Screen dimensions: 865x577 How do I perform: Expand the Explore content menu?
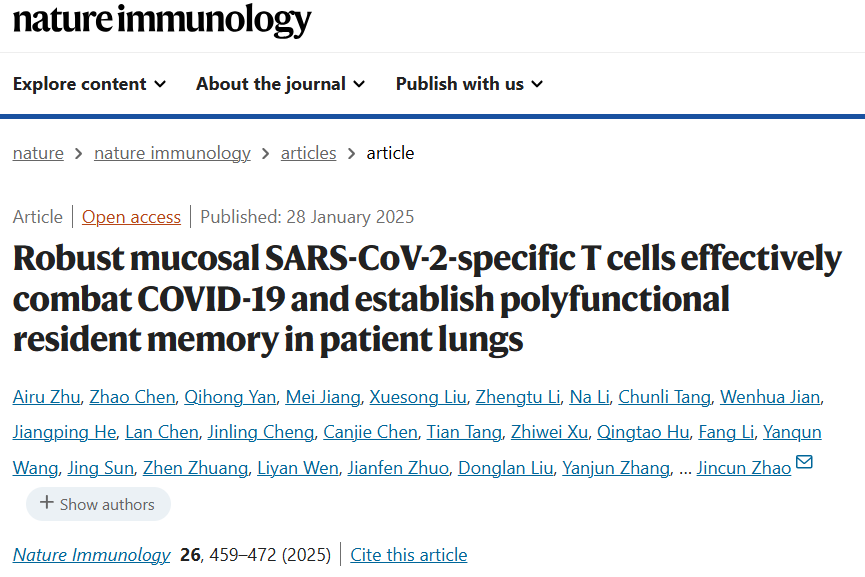point(89,84)
